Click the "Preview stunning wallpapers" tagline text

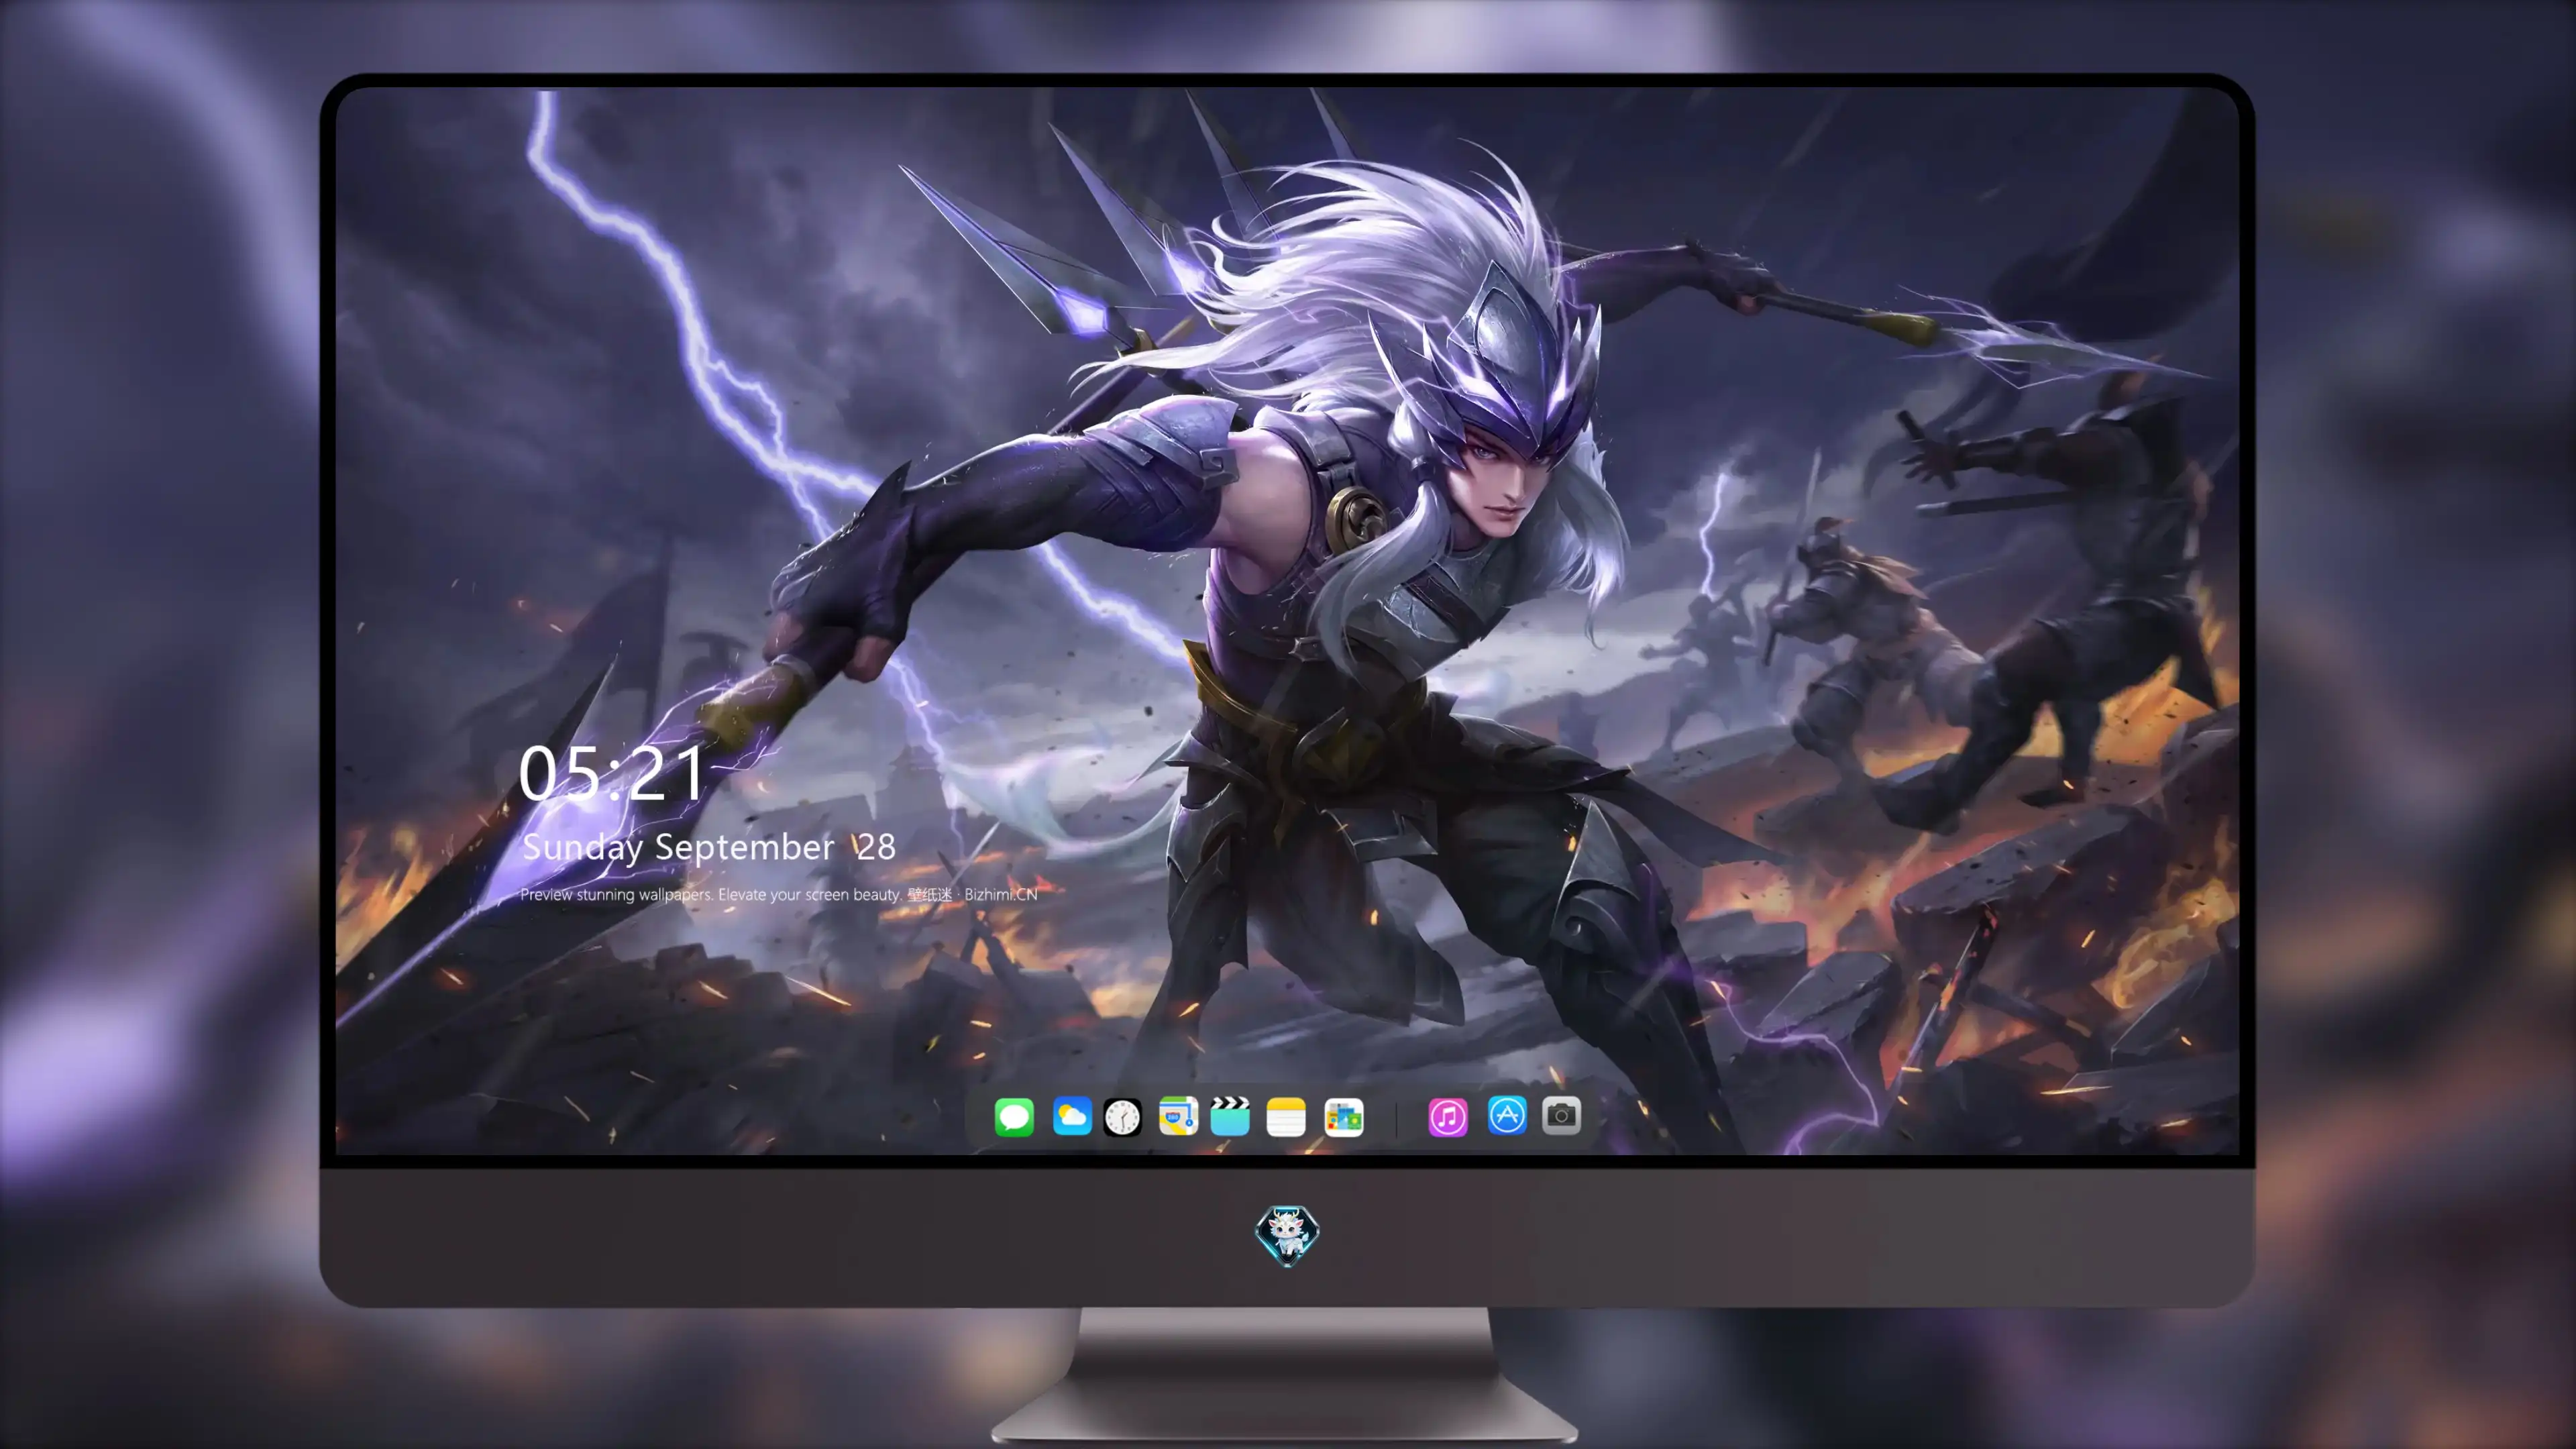click(x=779, y=894)
